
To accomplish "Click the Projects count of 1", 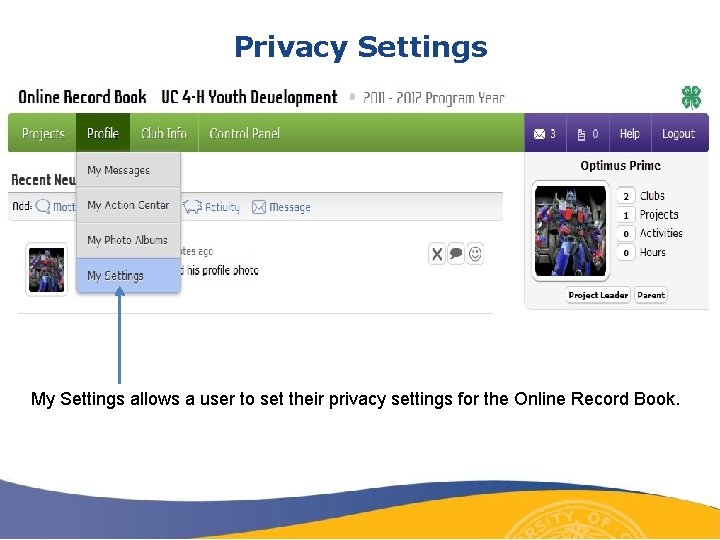I will pos(626,215).
